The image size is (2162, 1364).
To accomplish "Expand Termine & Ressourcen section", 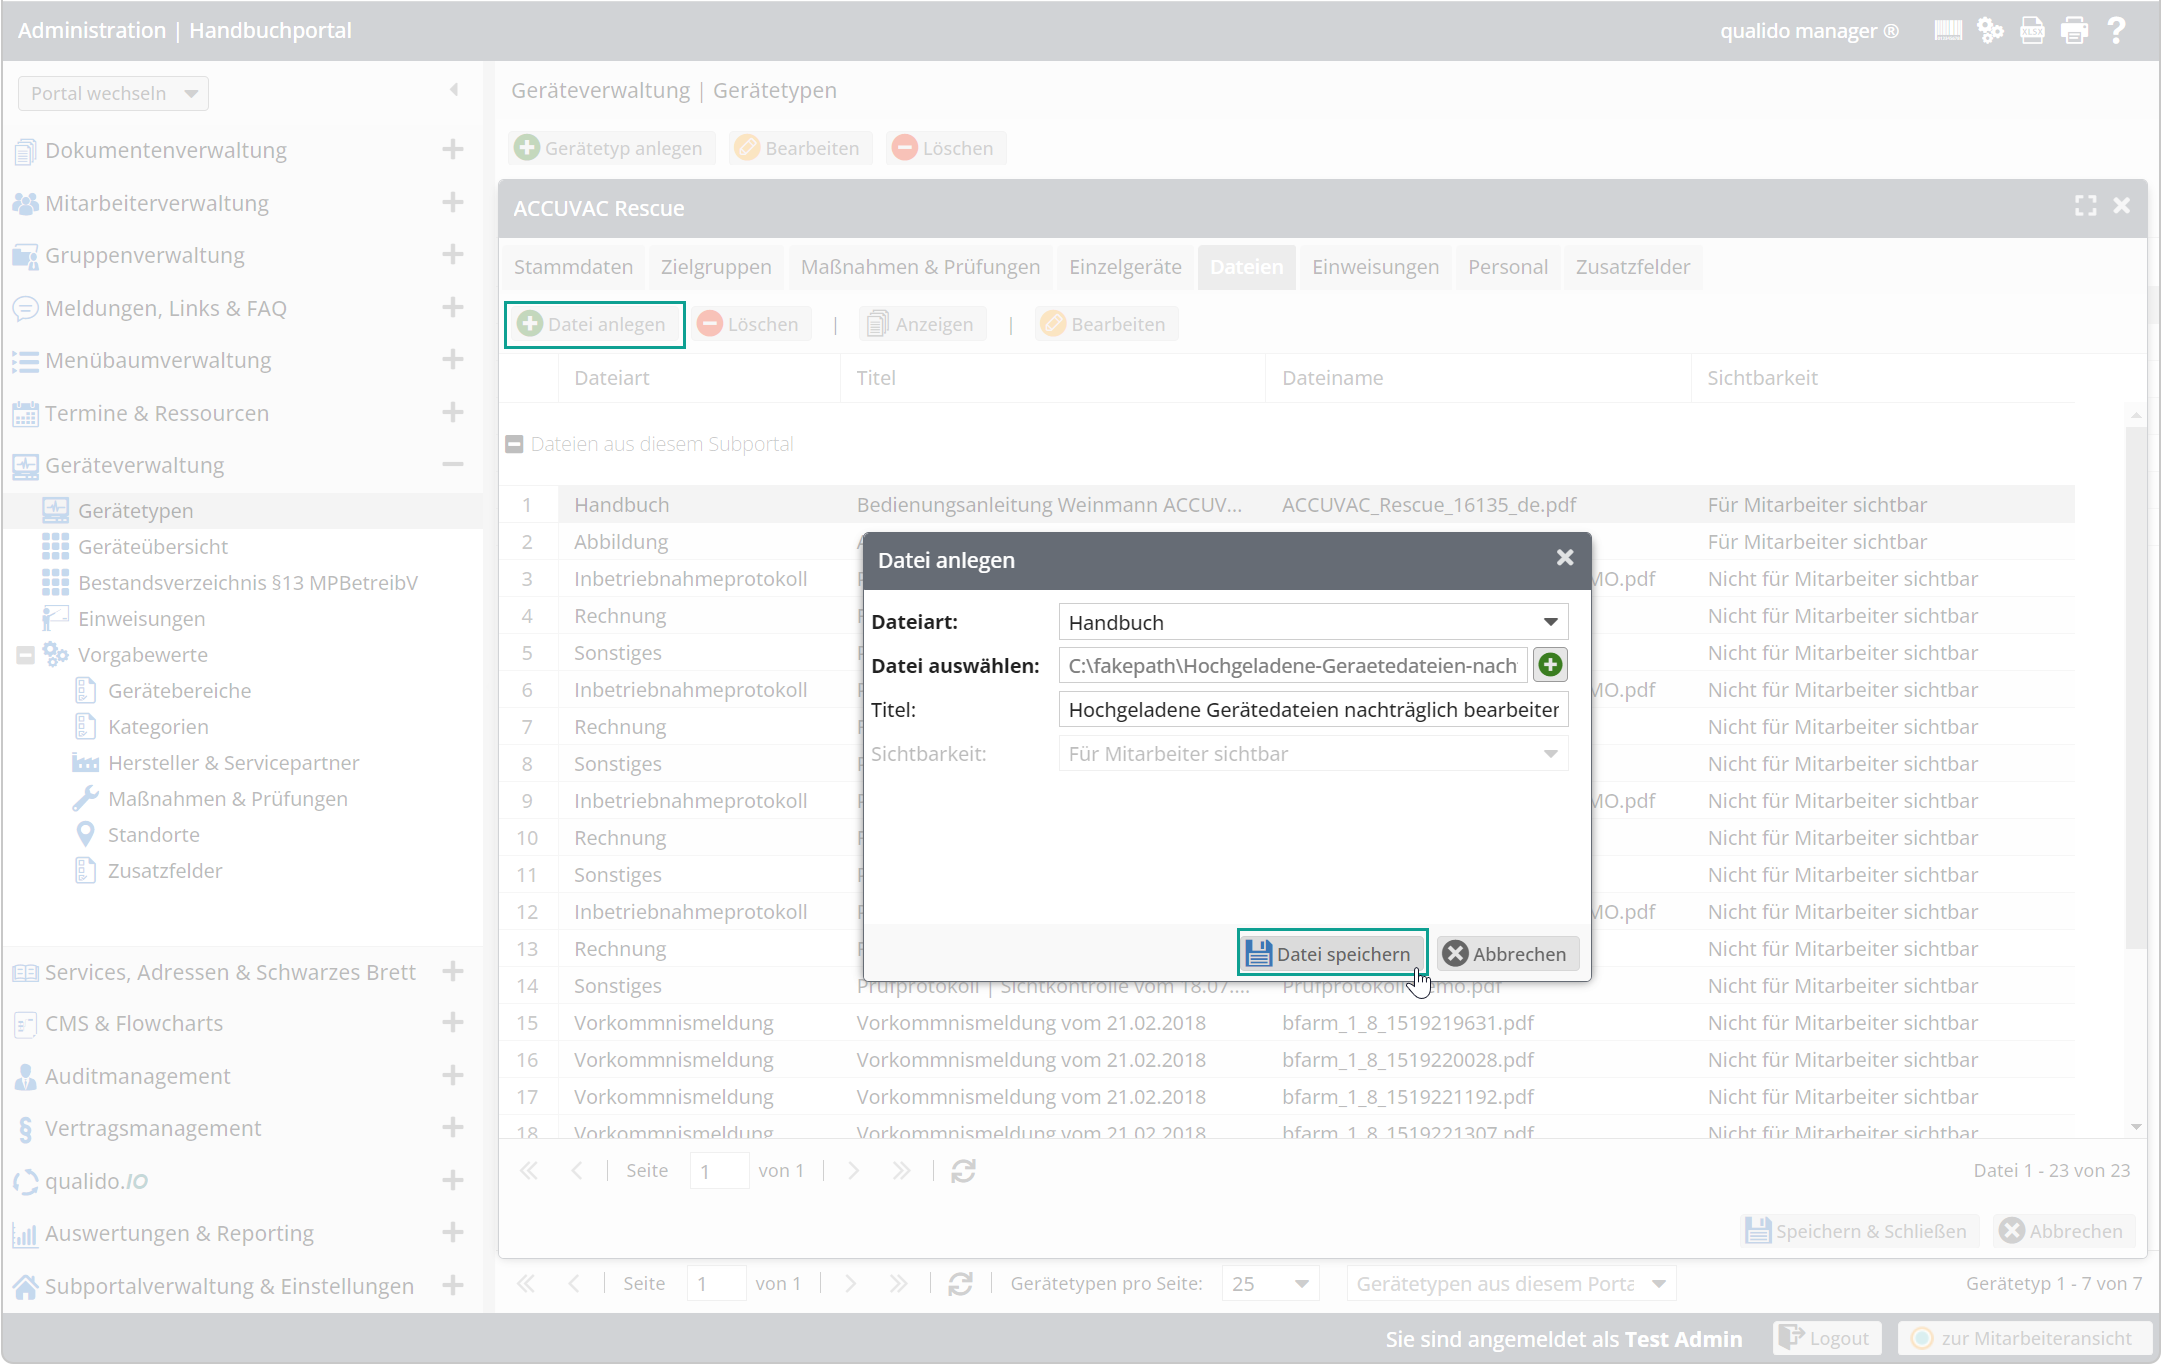I will (x=453, y=412).
